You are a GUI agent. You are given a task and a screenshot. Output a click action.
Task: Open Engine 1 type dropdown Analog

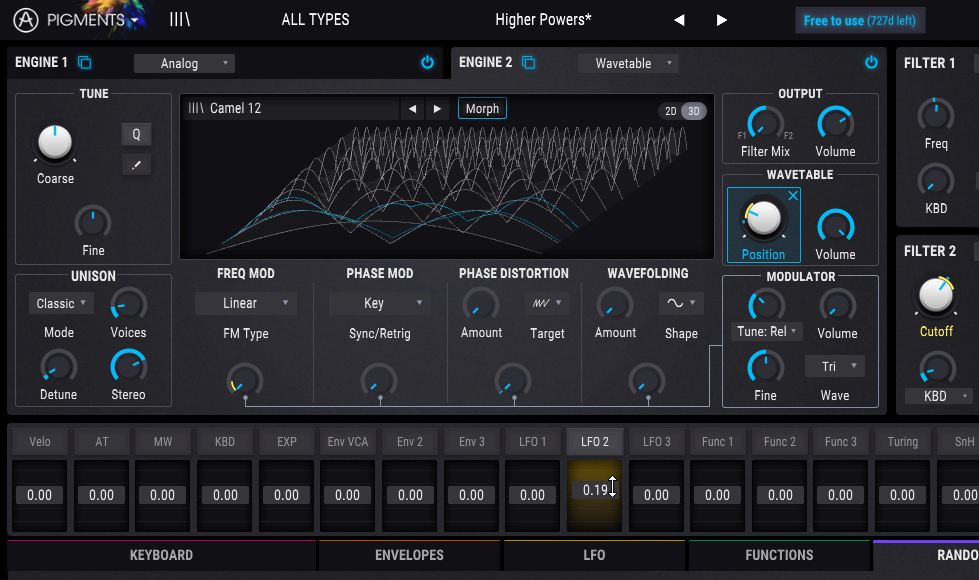click(184, 63)
